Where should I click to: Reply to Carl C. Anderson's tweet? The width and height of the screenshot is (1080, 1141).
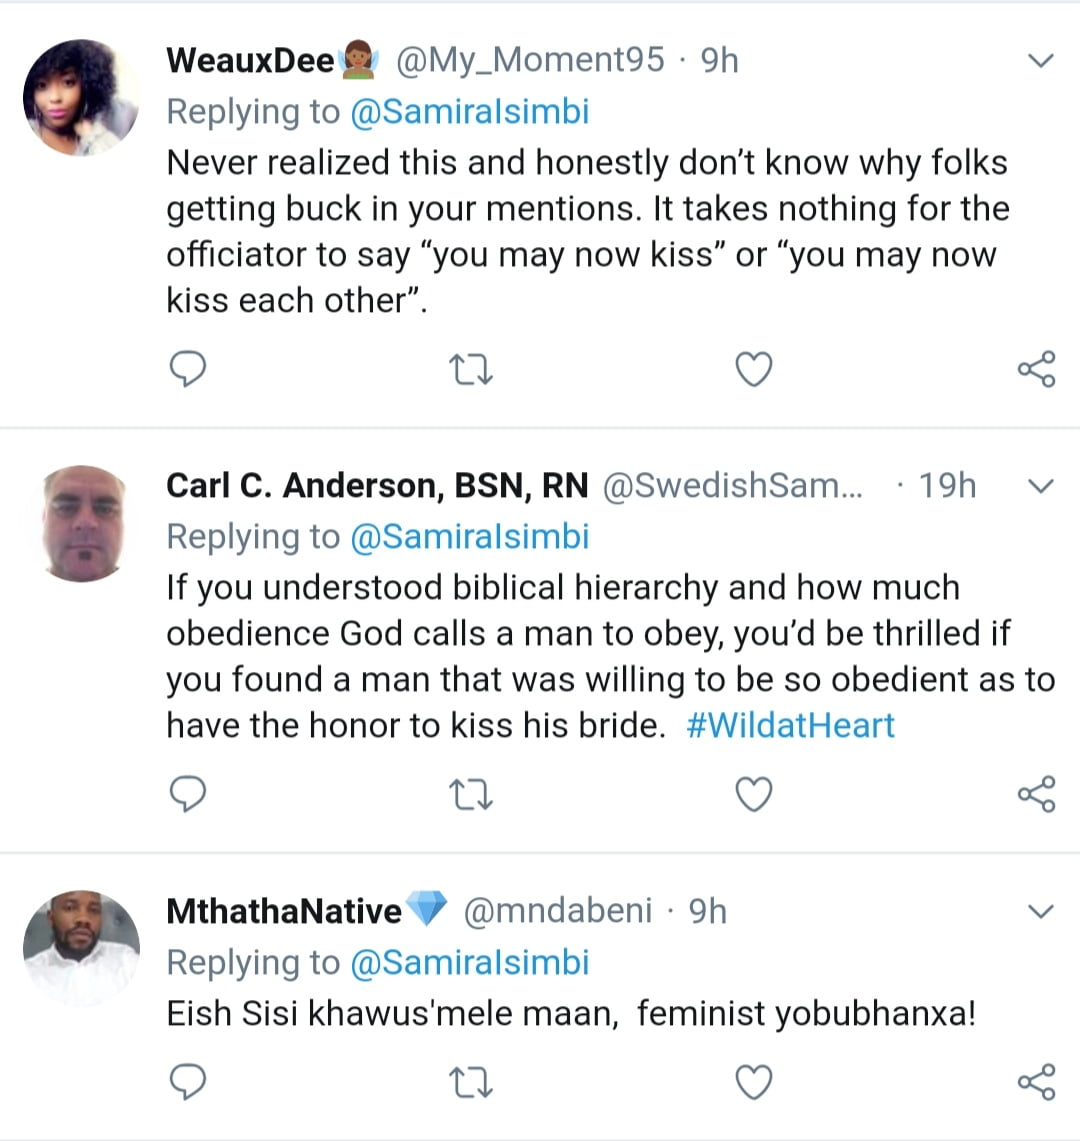(x=186, y=795)
